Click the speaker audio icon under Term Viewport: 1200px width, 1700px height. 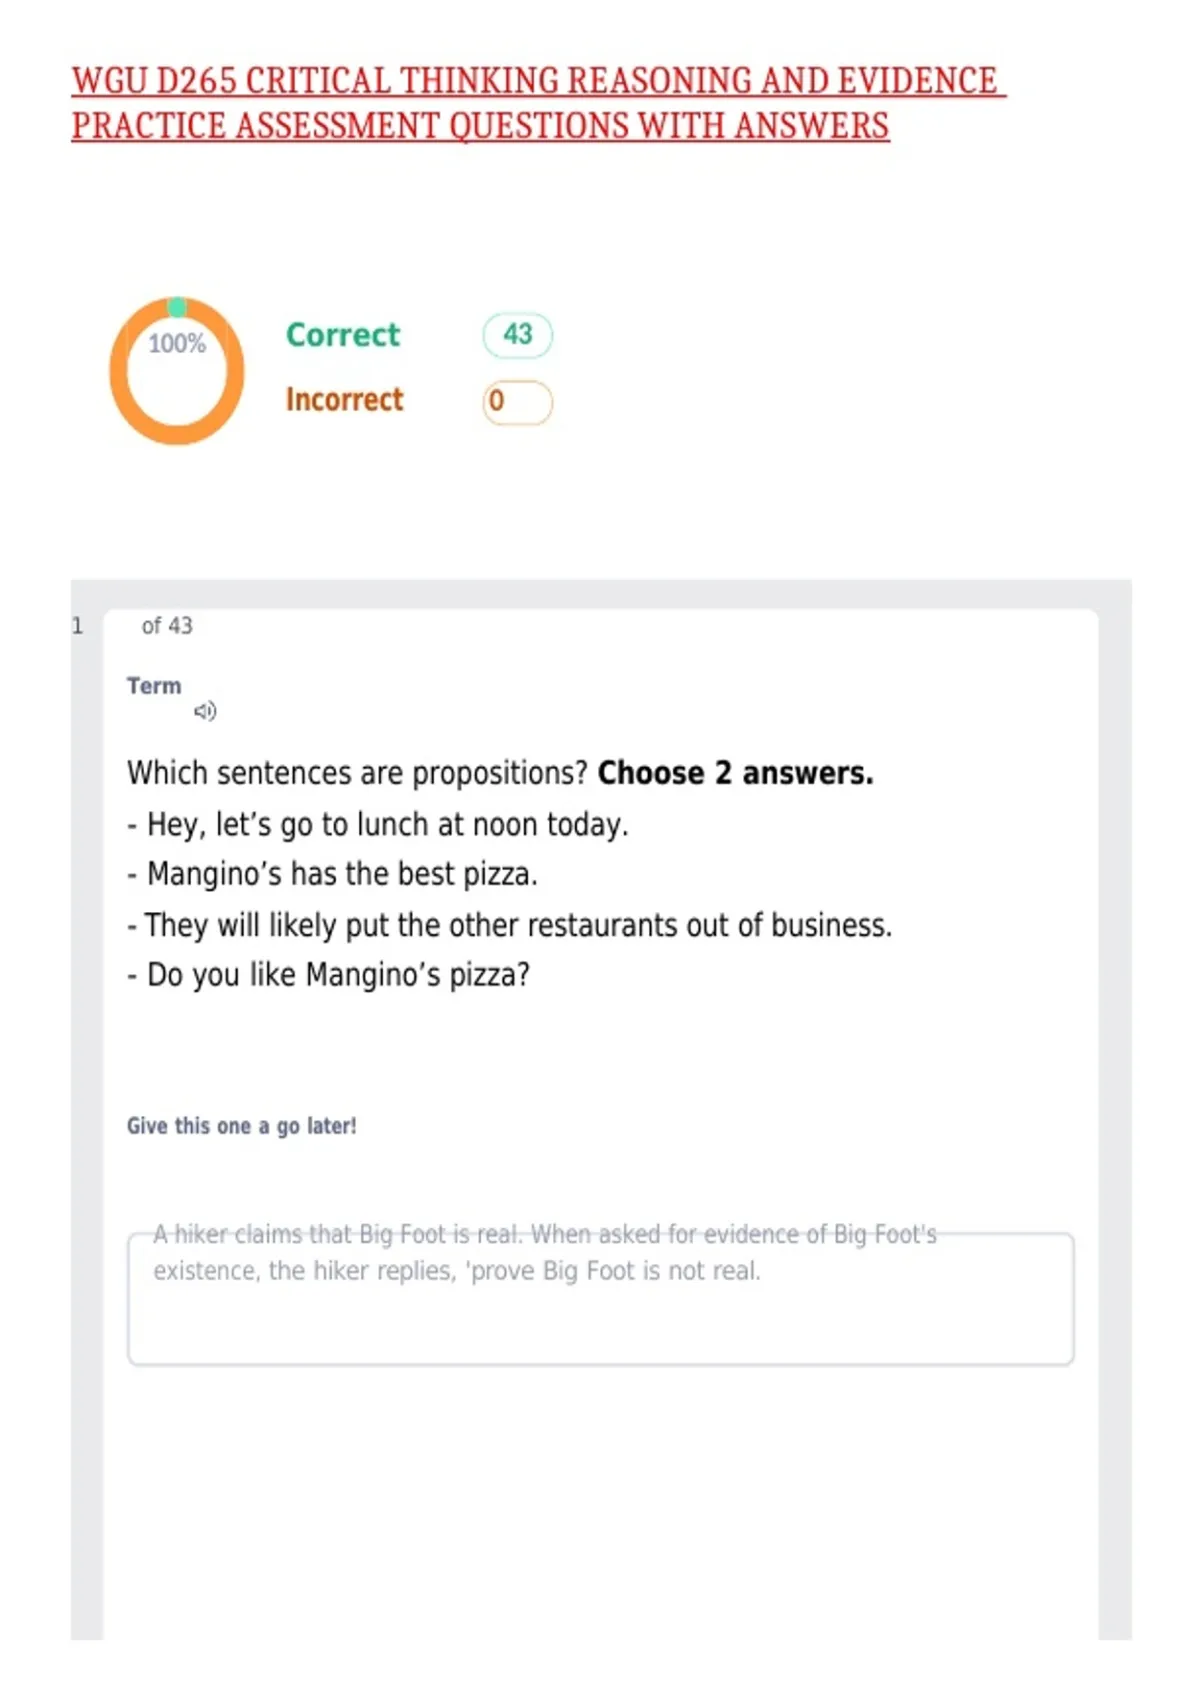point(205,711)
